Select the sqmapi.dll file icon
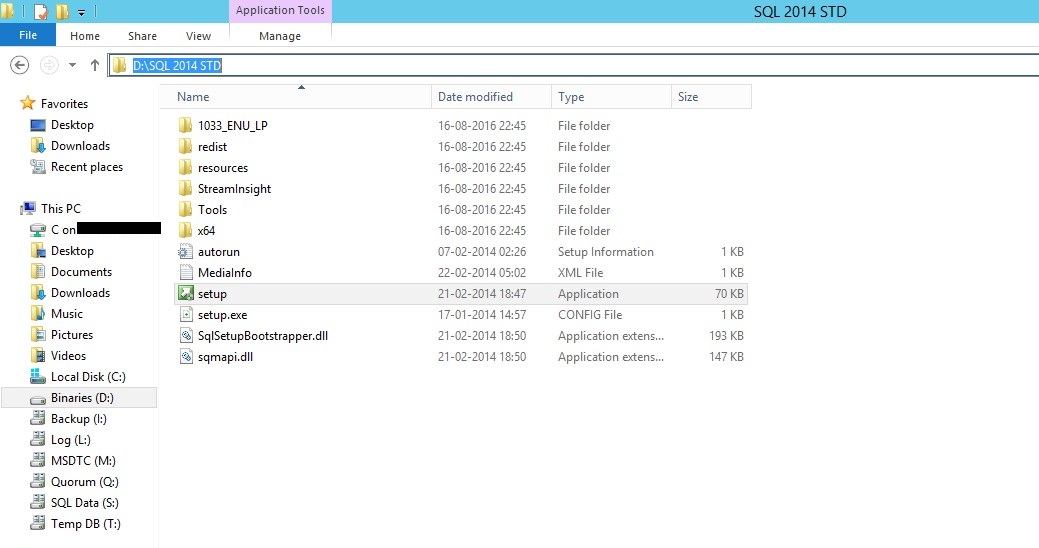 point(186,356)
